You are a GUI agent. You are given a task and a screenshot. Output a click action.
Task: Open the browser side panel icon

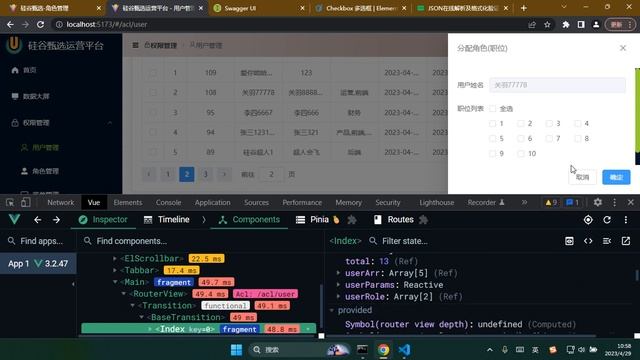pyautogui.click(x=581, y=24)
